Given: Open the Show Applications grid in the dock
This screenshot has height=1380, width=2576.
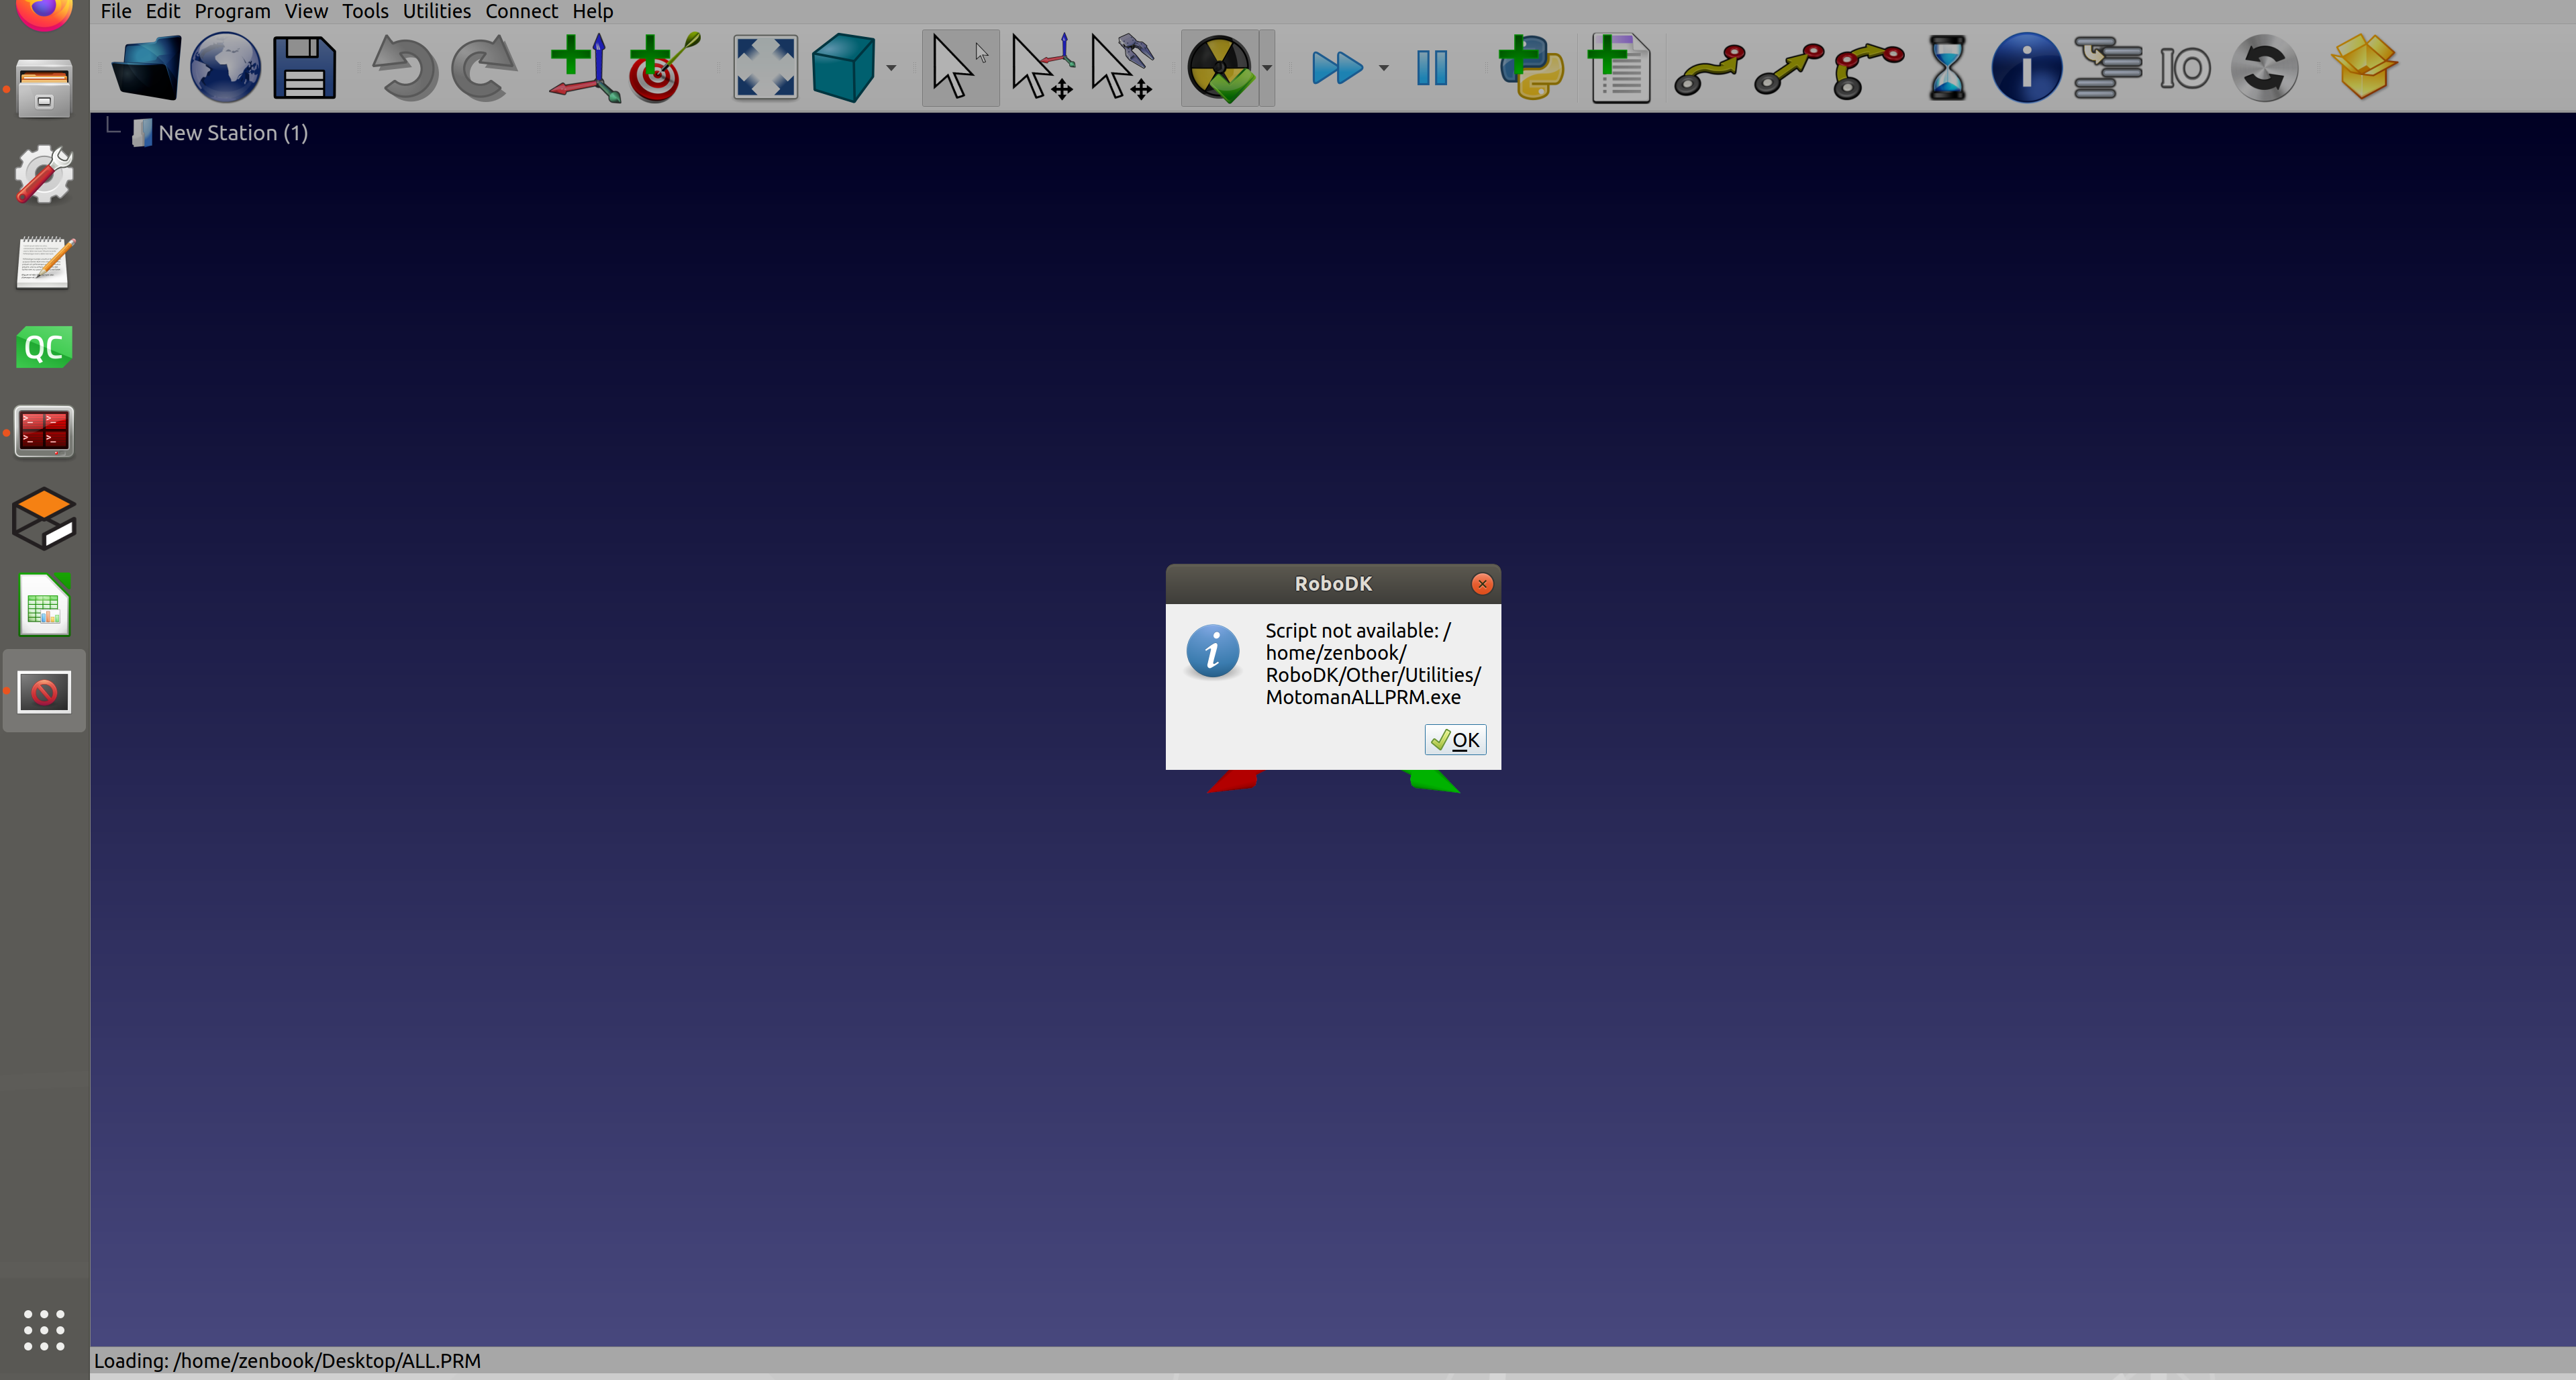Looking at the screenshot, I should 44,1329.
